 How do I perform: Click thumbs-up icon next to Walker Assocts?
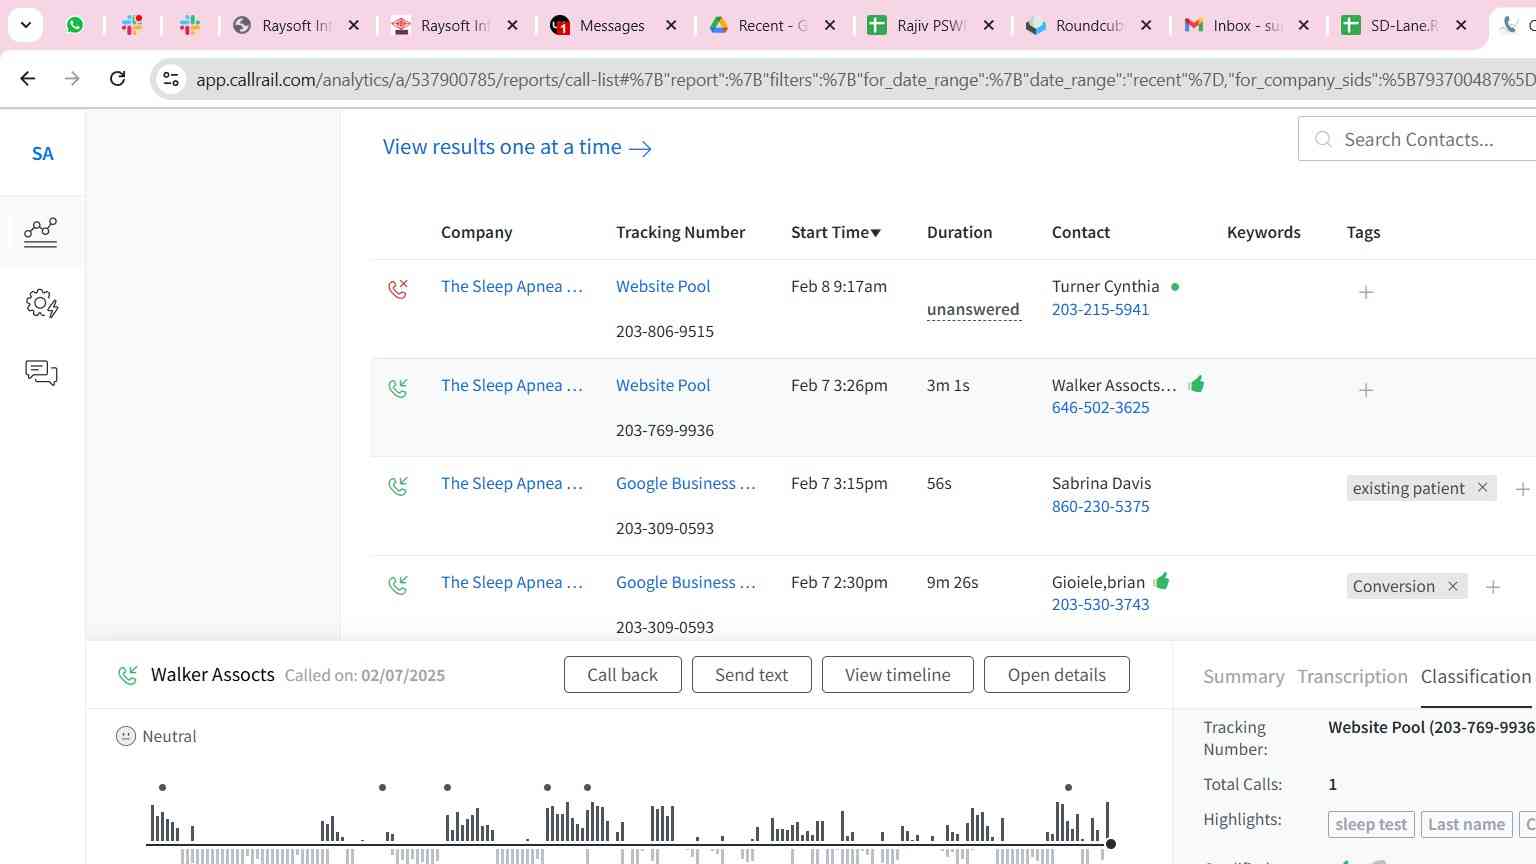(x=1196, y=384)
